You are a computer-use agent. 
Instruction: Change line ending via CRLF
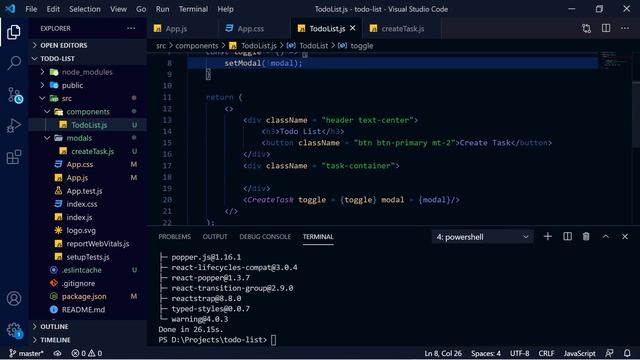546,353
